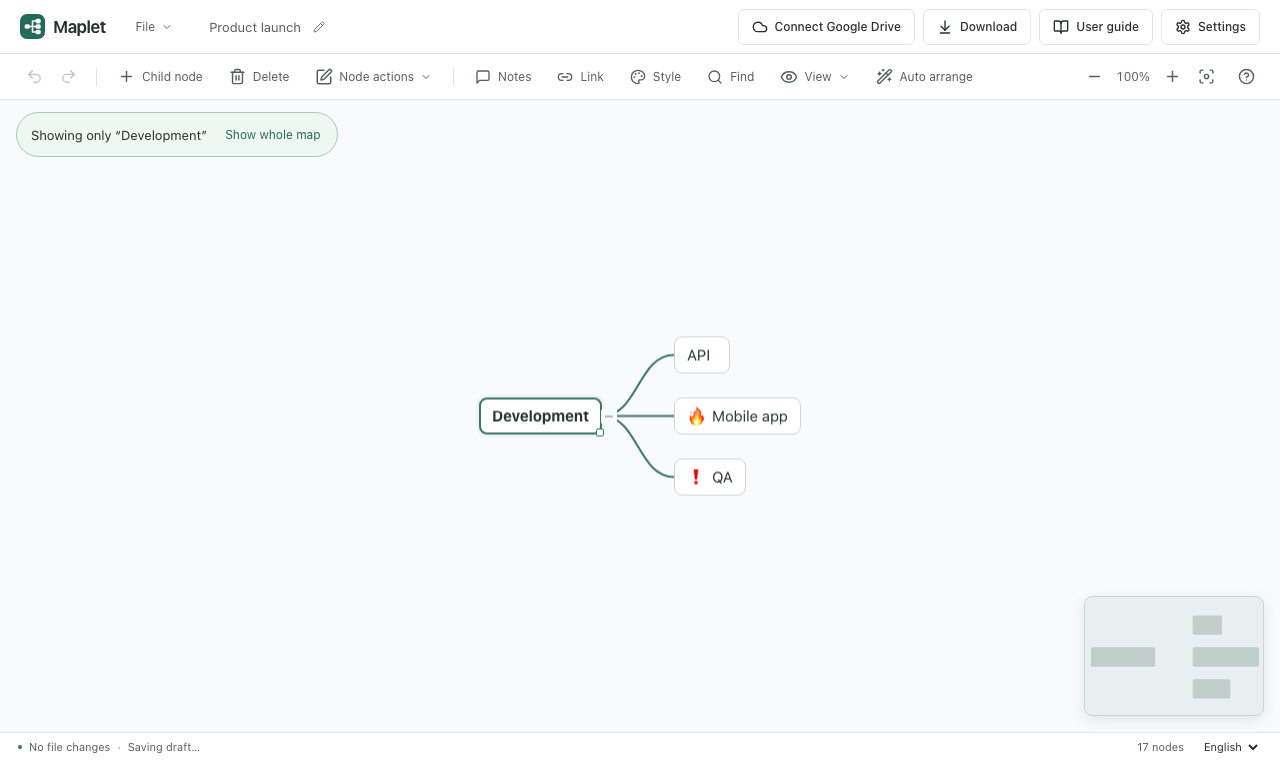
Task: Select the API node
Action: click(x=702, y=355)
